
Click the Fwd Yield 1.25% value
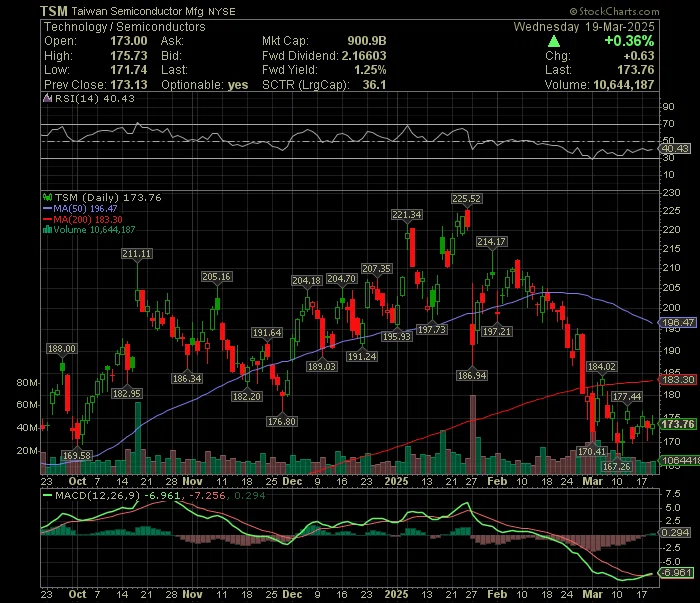370,70
